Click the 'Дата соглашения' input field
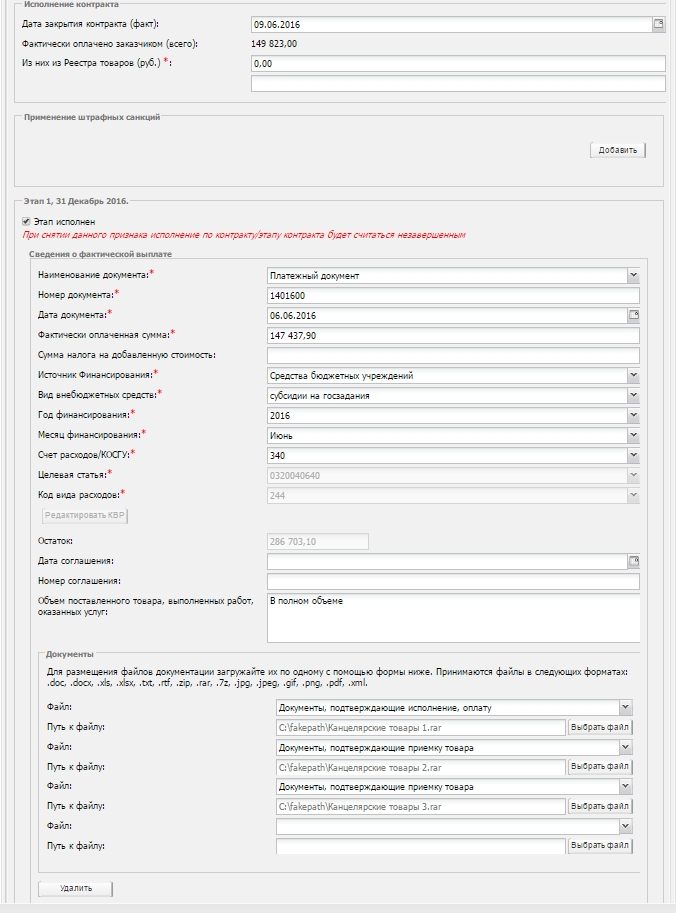The image size is (676, 913). [x=447, y=561]
